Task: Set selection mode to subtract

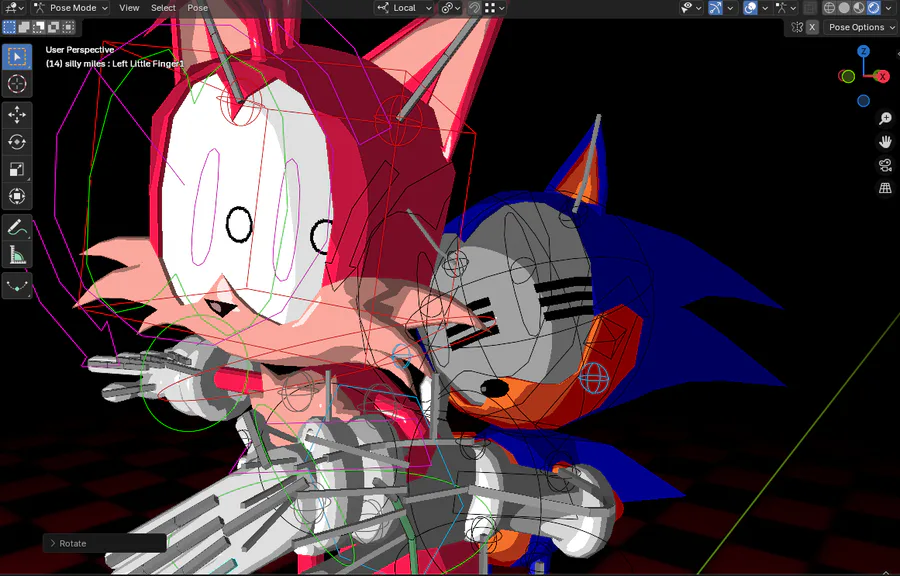Action: (x=39, y=27)
